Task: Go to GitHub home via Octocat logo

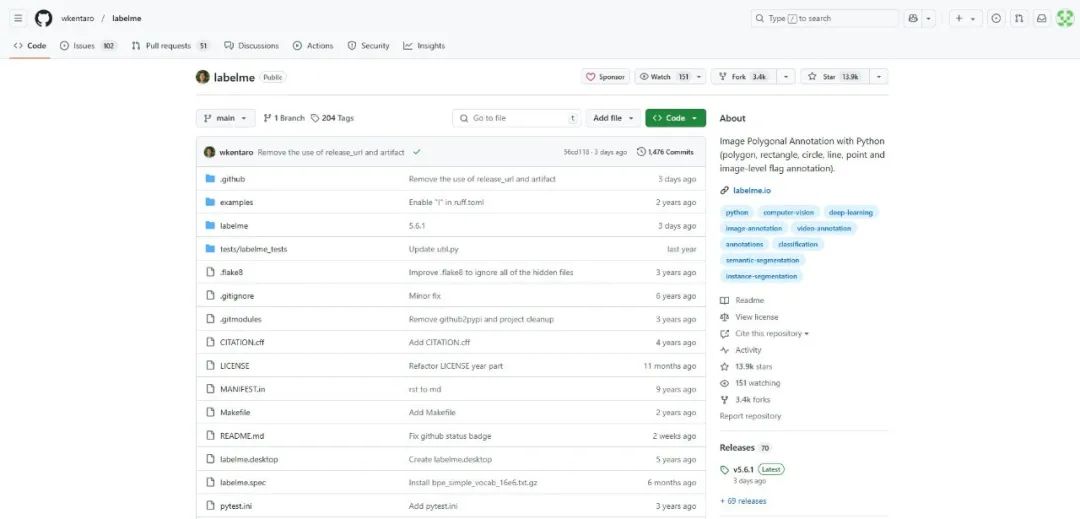Action: (x=43, y=19)
